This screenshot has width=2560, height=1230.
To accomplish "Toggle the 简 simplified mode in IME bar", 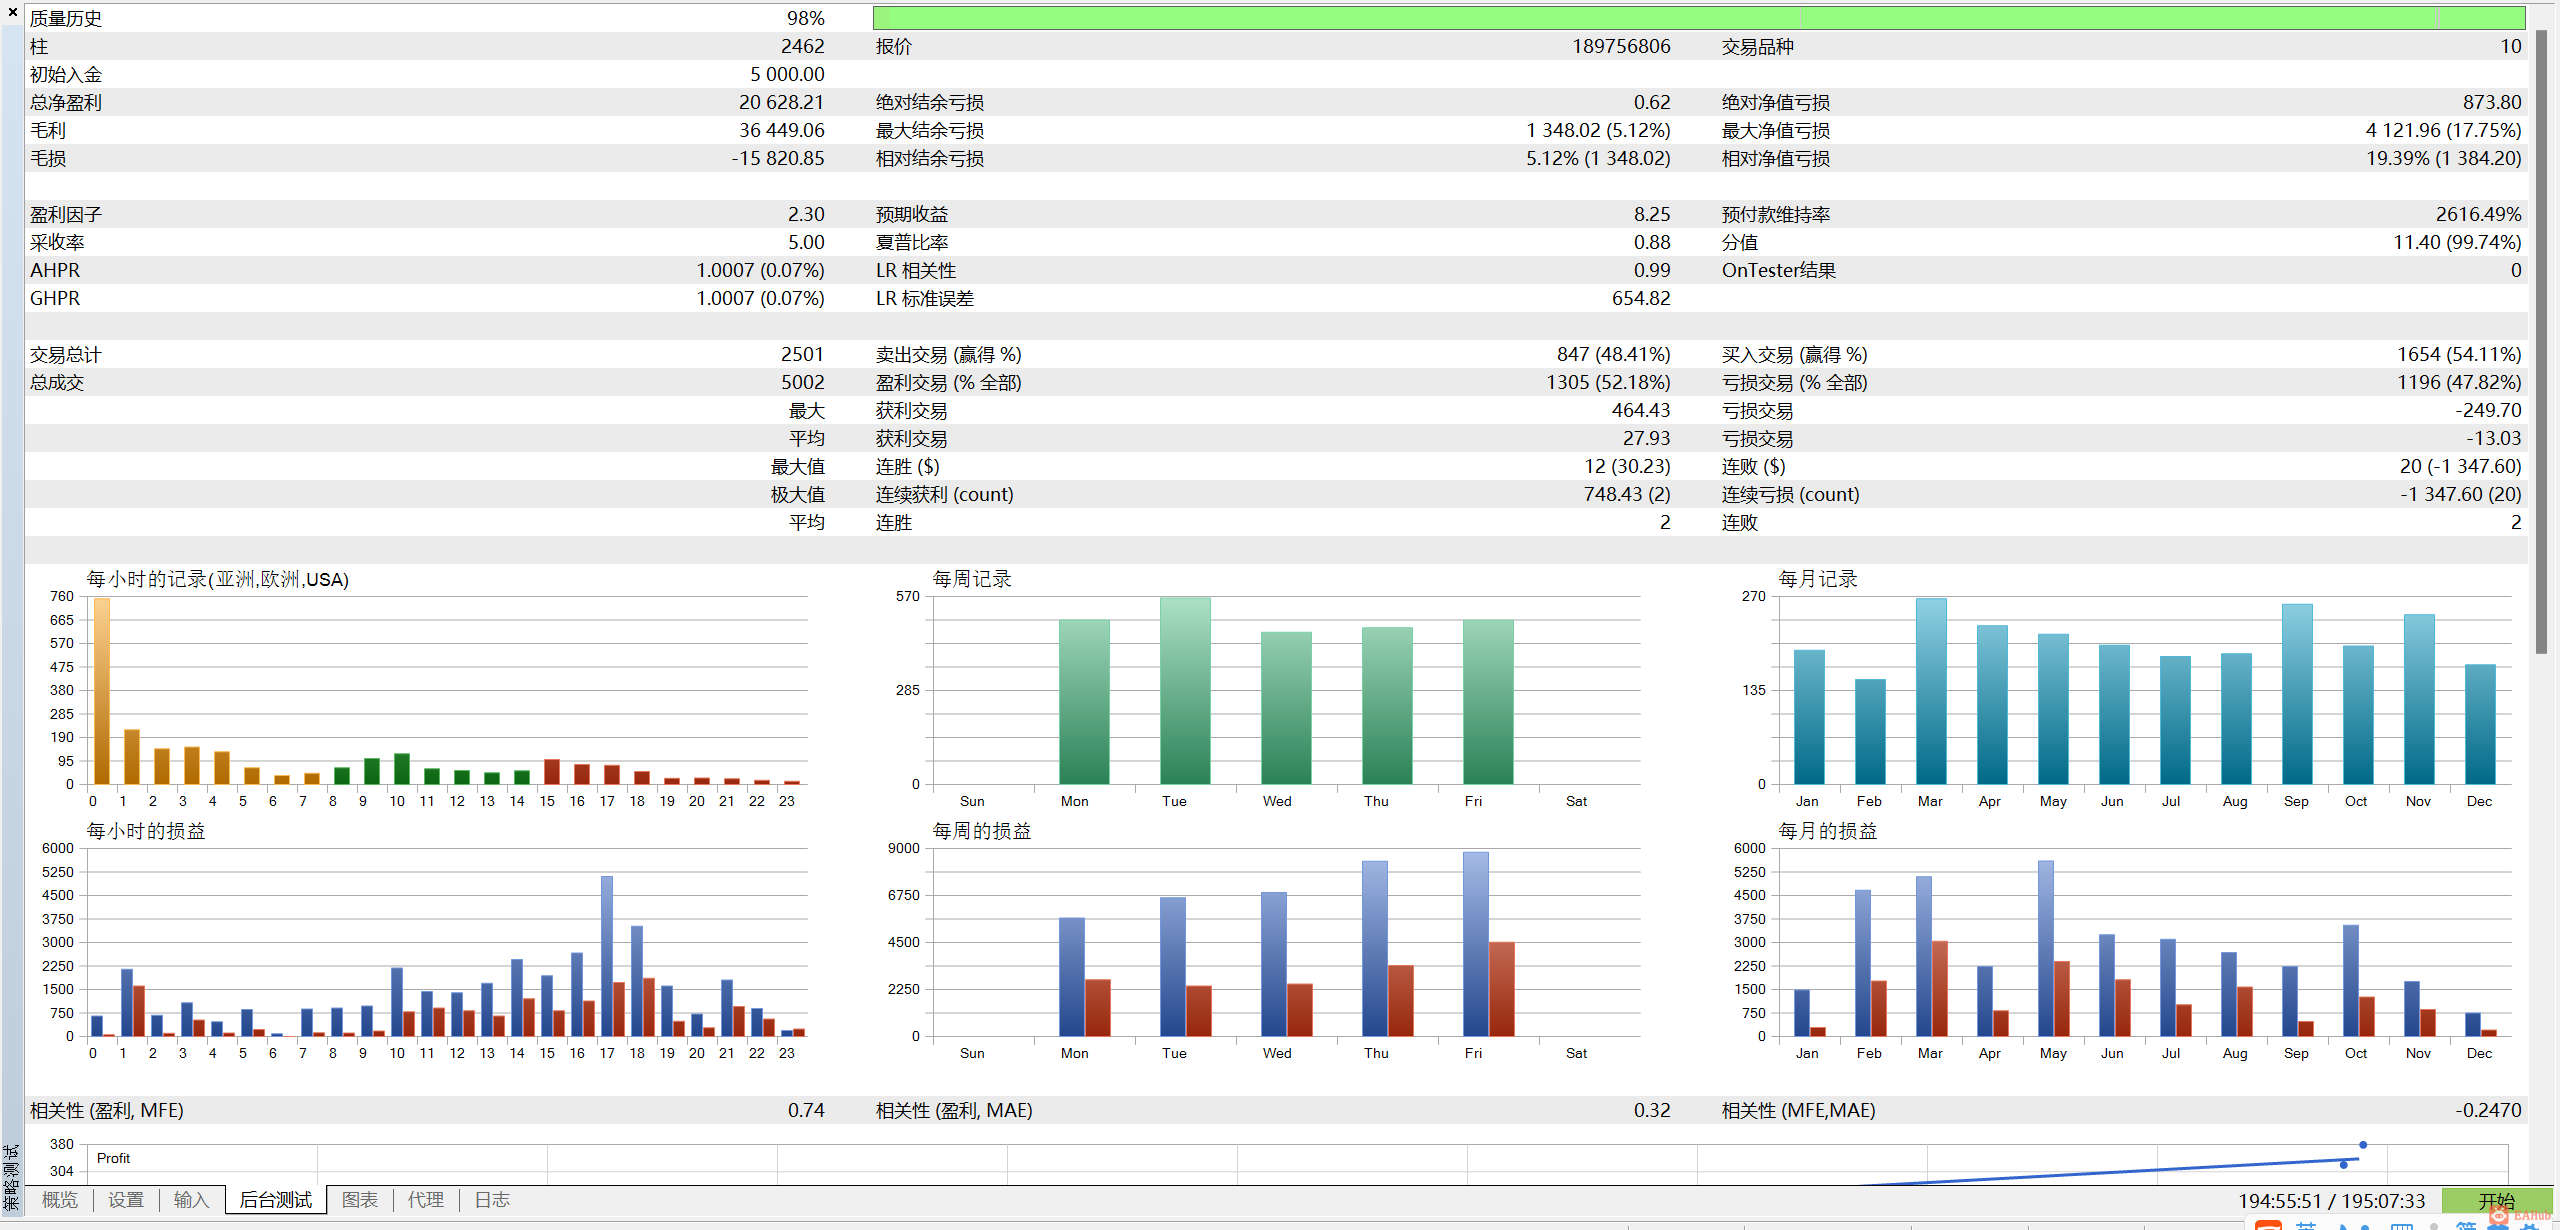I will coord(2466,1225).
